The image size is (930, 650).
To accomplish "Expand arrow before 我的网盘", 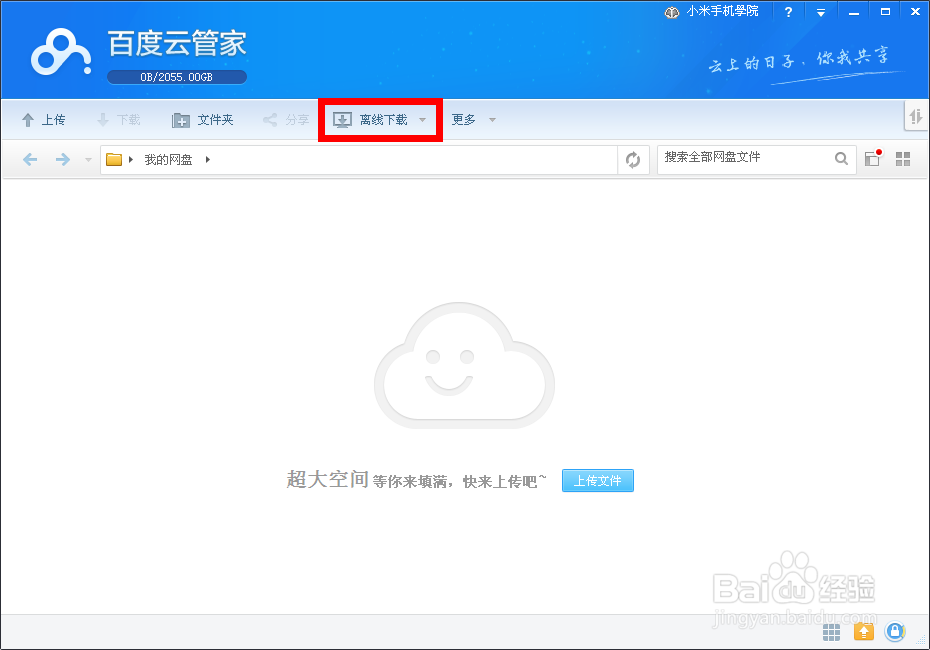I will [x=130, y=159].
